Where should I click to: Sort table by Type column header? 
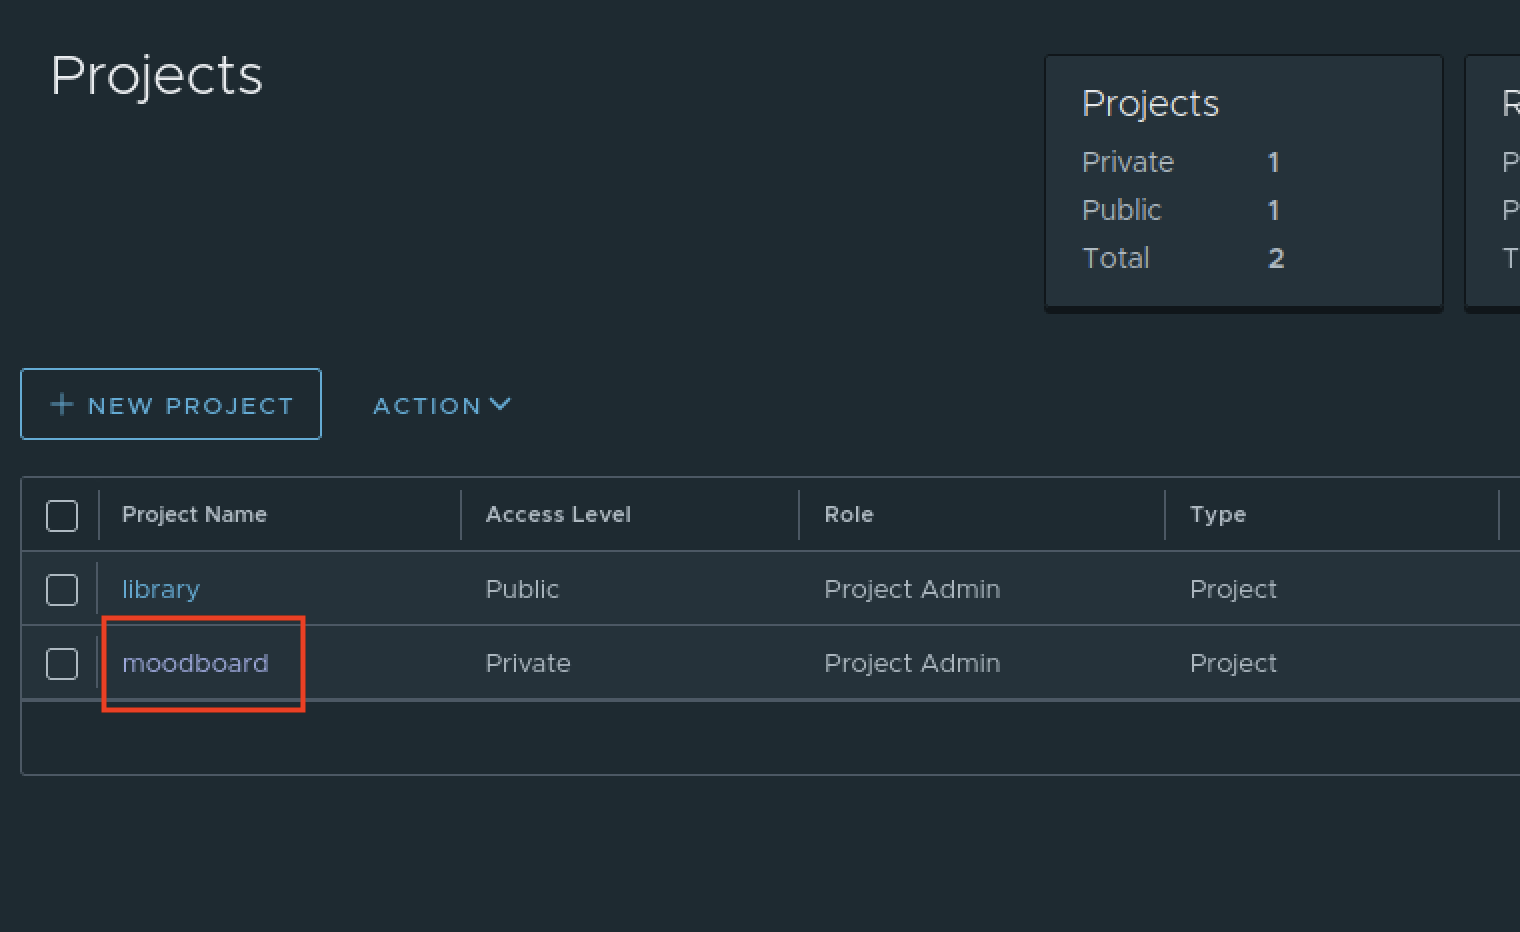click(x=1217, y=515)
